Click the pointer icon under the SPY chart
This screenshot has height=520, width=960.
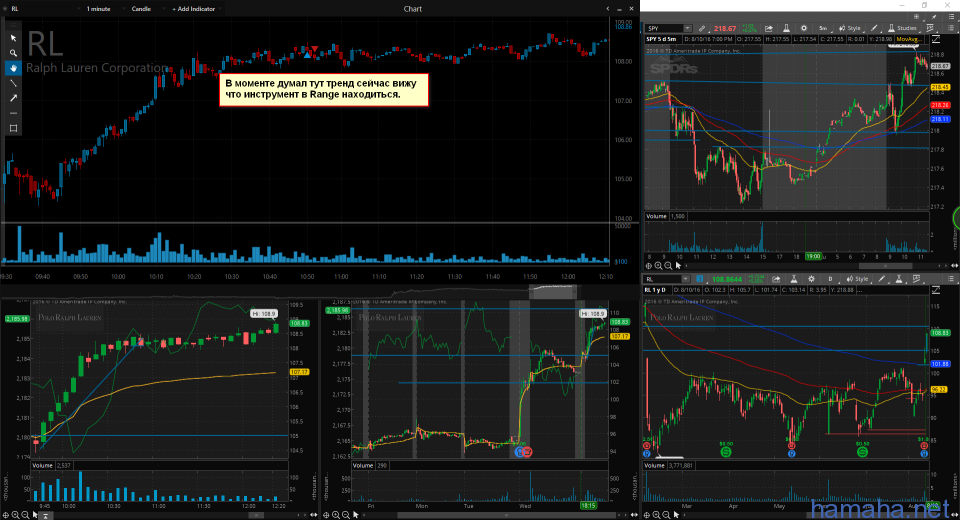click(x=678, y=266)
